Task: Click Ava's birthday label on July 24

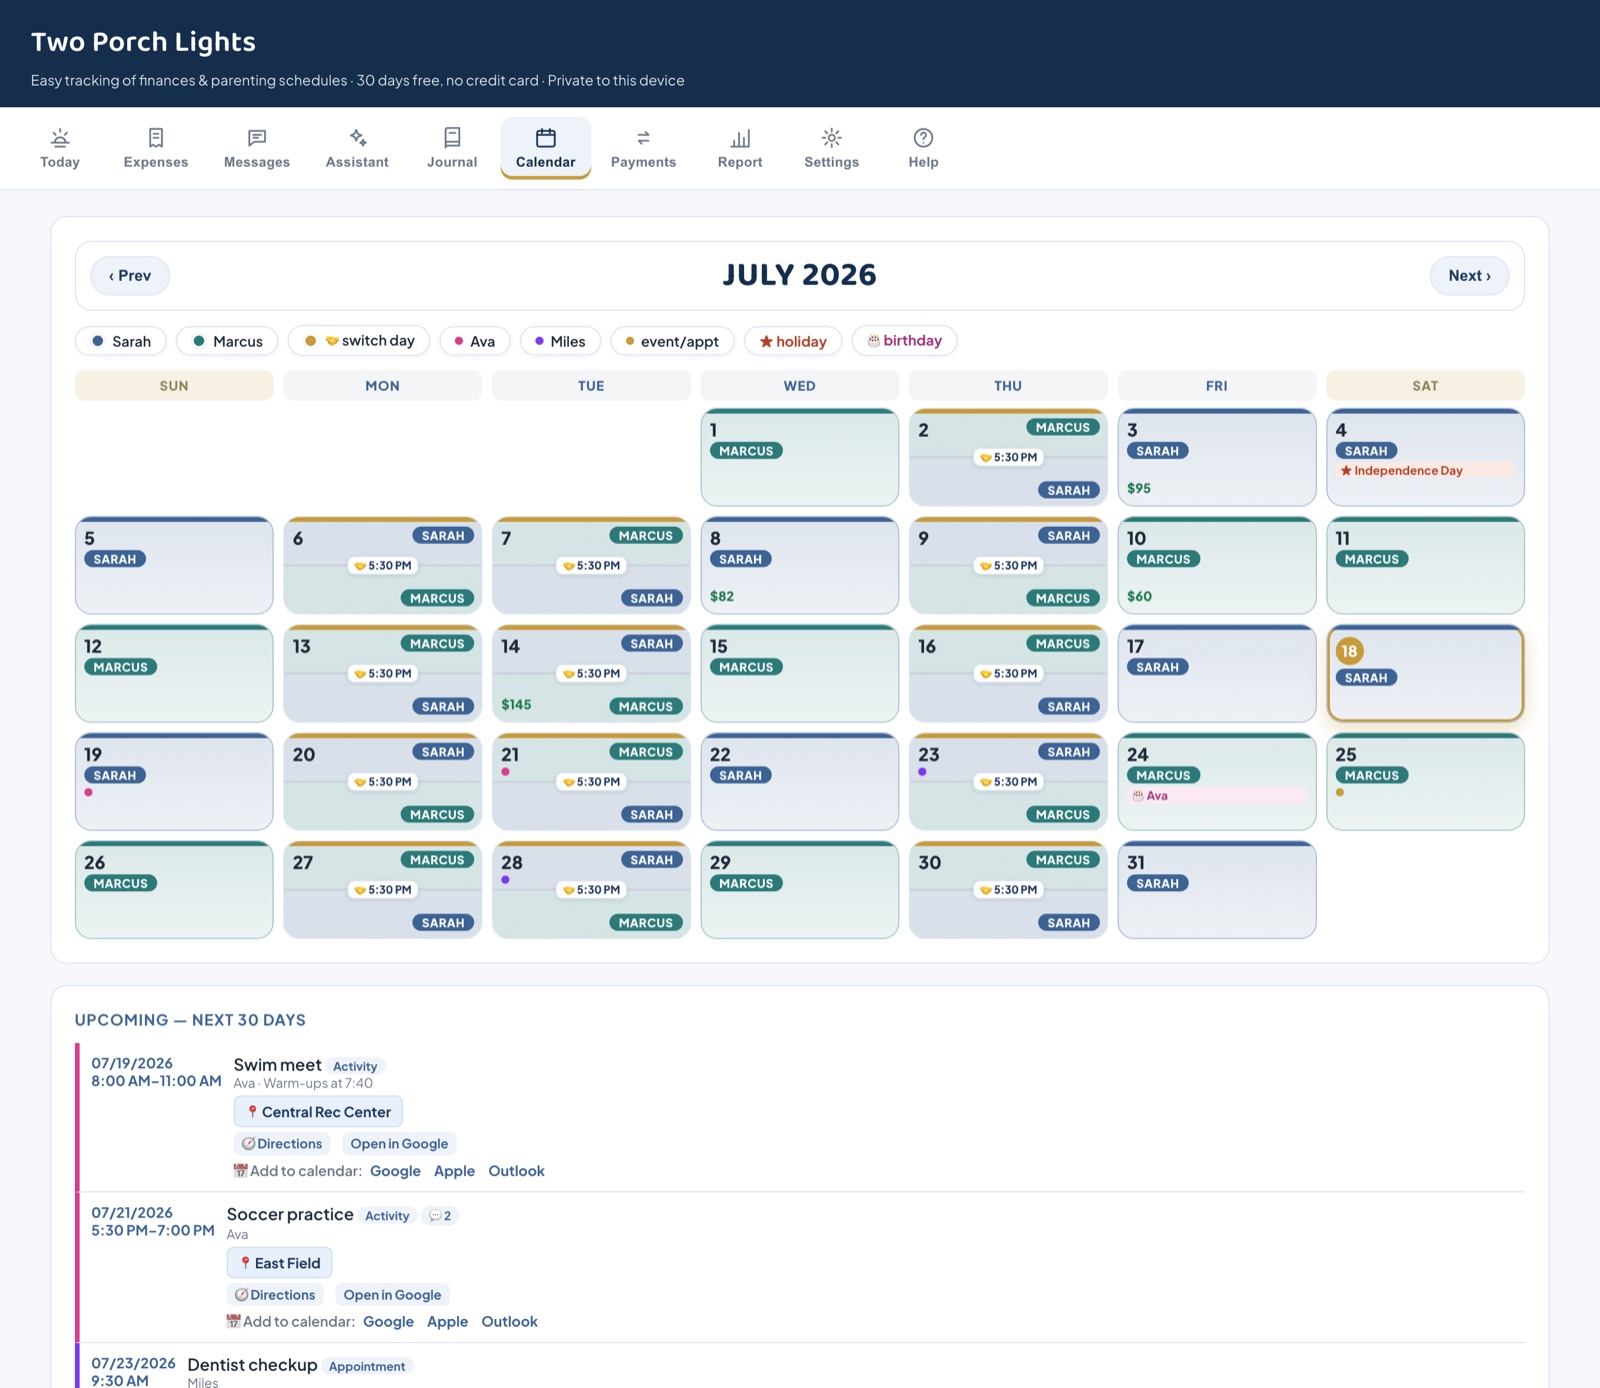Action: 1216,796
